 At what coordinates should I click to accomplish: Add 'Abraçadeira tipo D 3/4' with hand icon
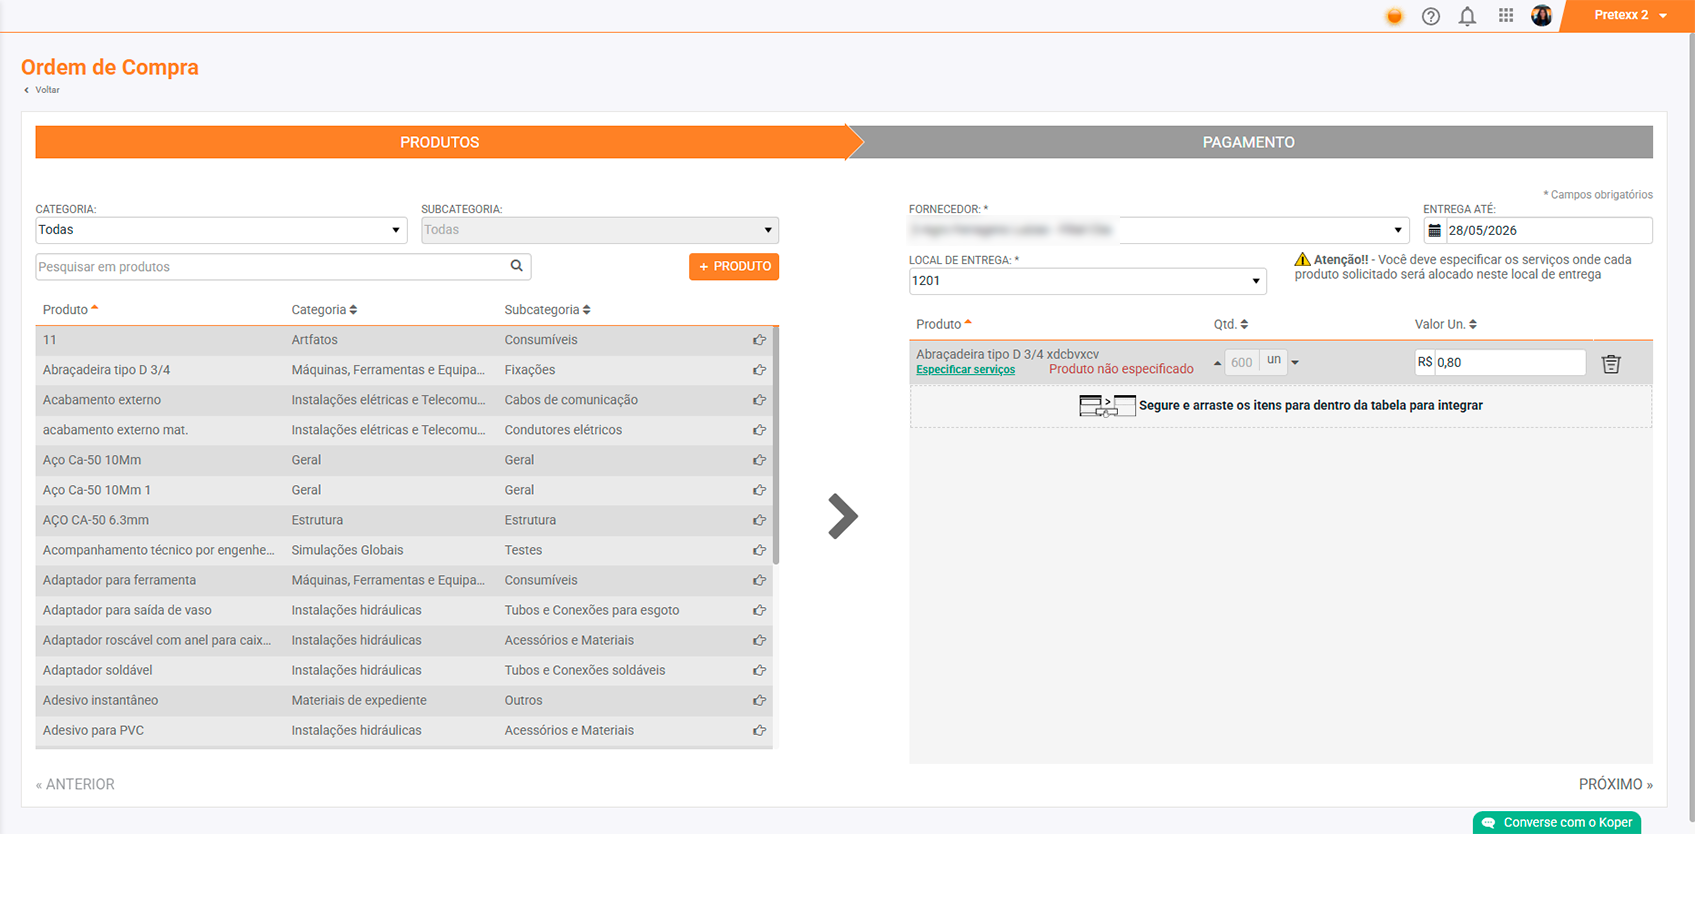[760, 370]
